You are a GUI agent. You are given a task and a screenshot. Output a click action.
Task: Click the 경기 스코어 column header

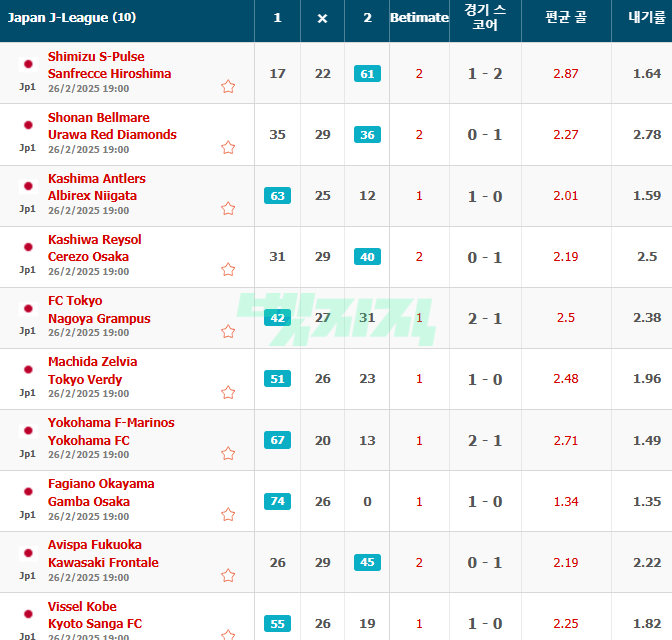coord(485,17)
